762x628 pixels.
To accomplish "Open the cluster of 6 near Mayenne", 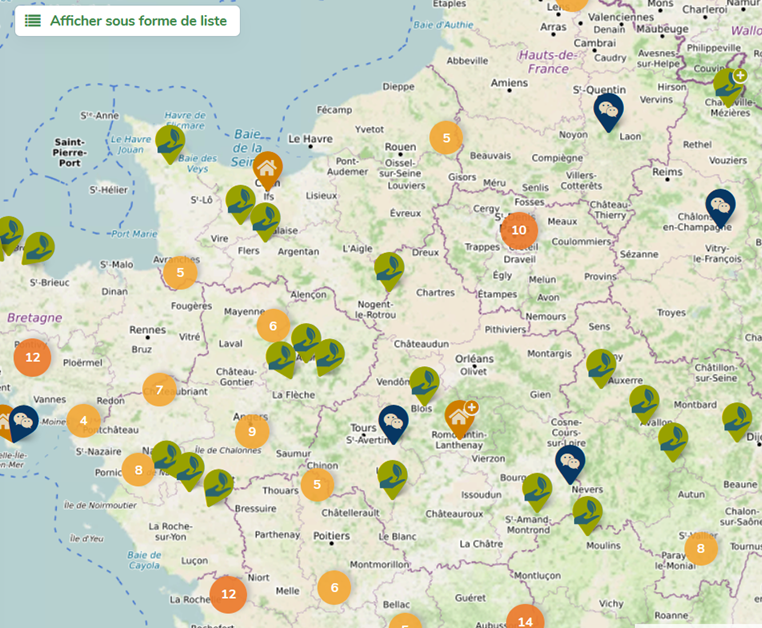I will coord(273,326).
